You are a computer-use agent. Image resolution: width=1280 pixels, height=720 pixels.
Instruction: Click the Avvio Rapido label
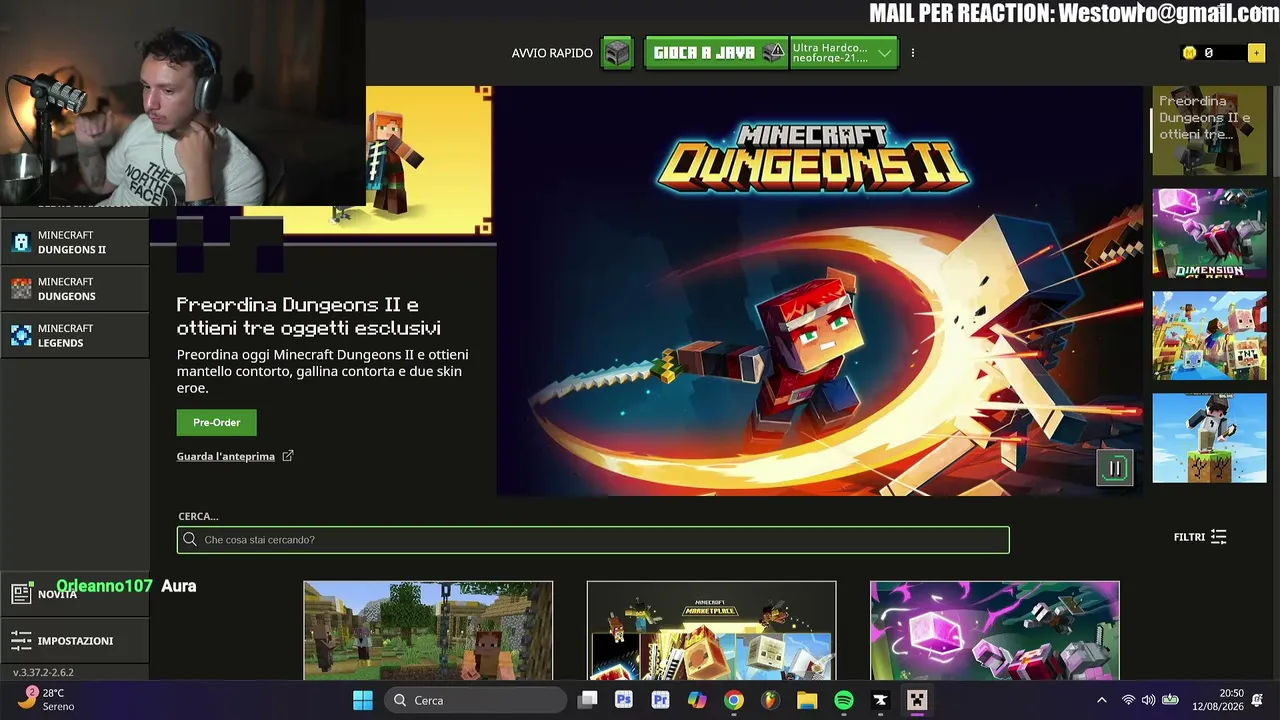(x=552, y=53)
